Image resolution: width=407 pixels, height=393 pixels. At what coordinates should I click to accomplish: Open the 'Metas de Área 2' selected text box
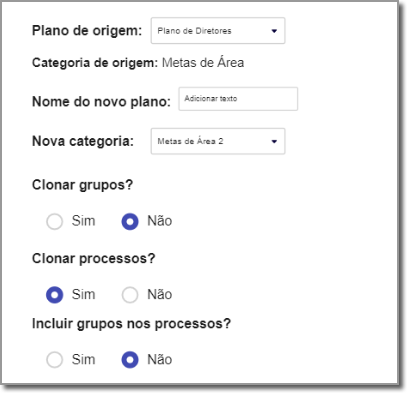click(x=218, y=141)
